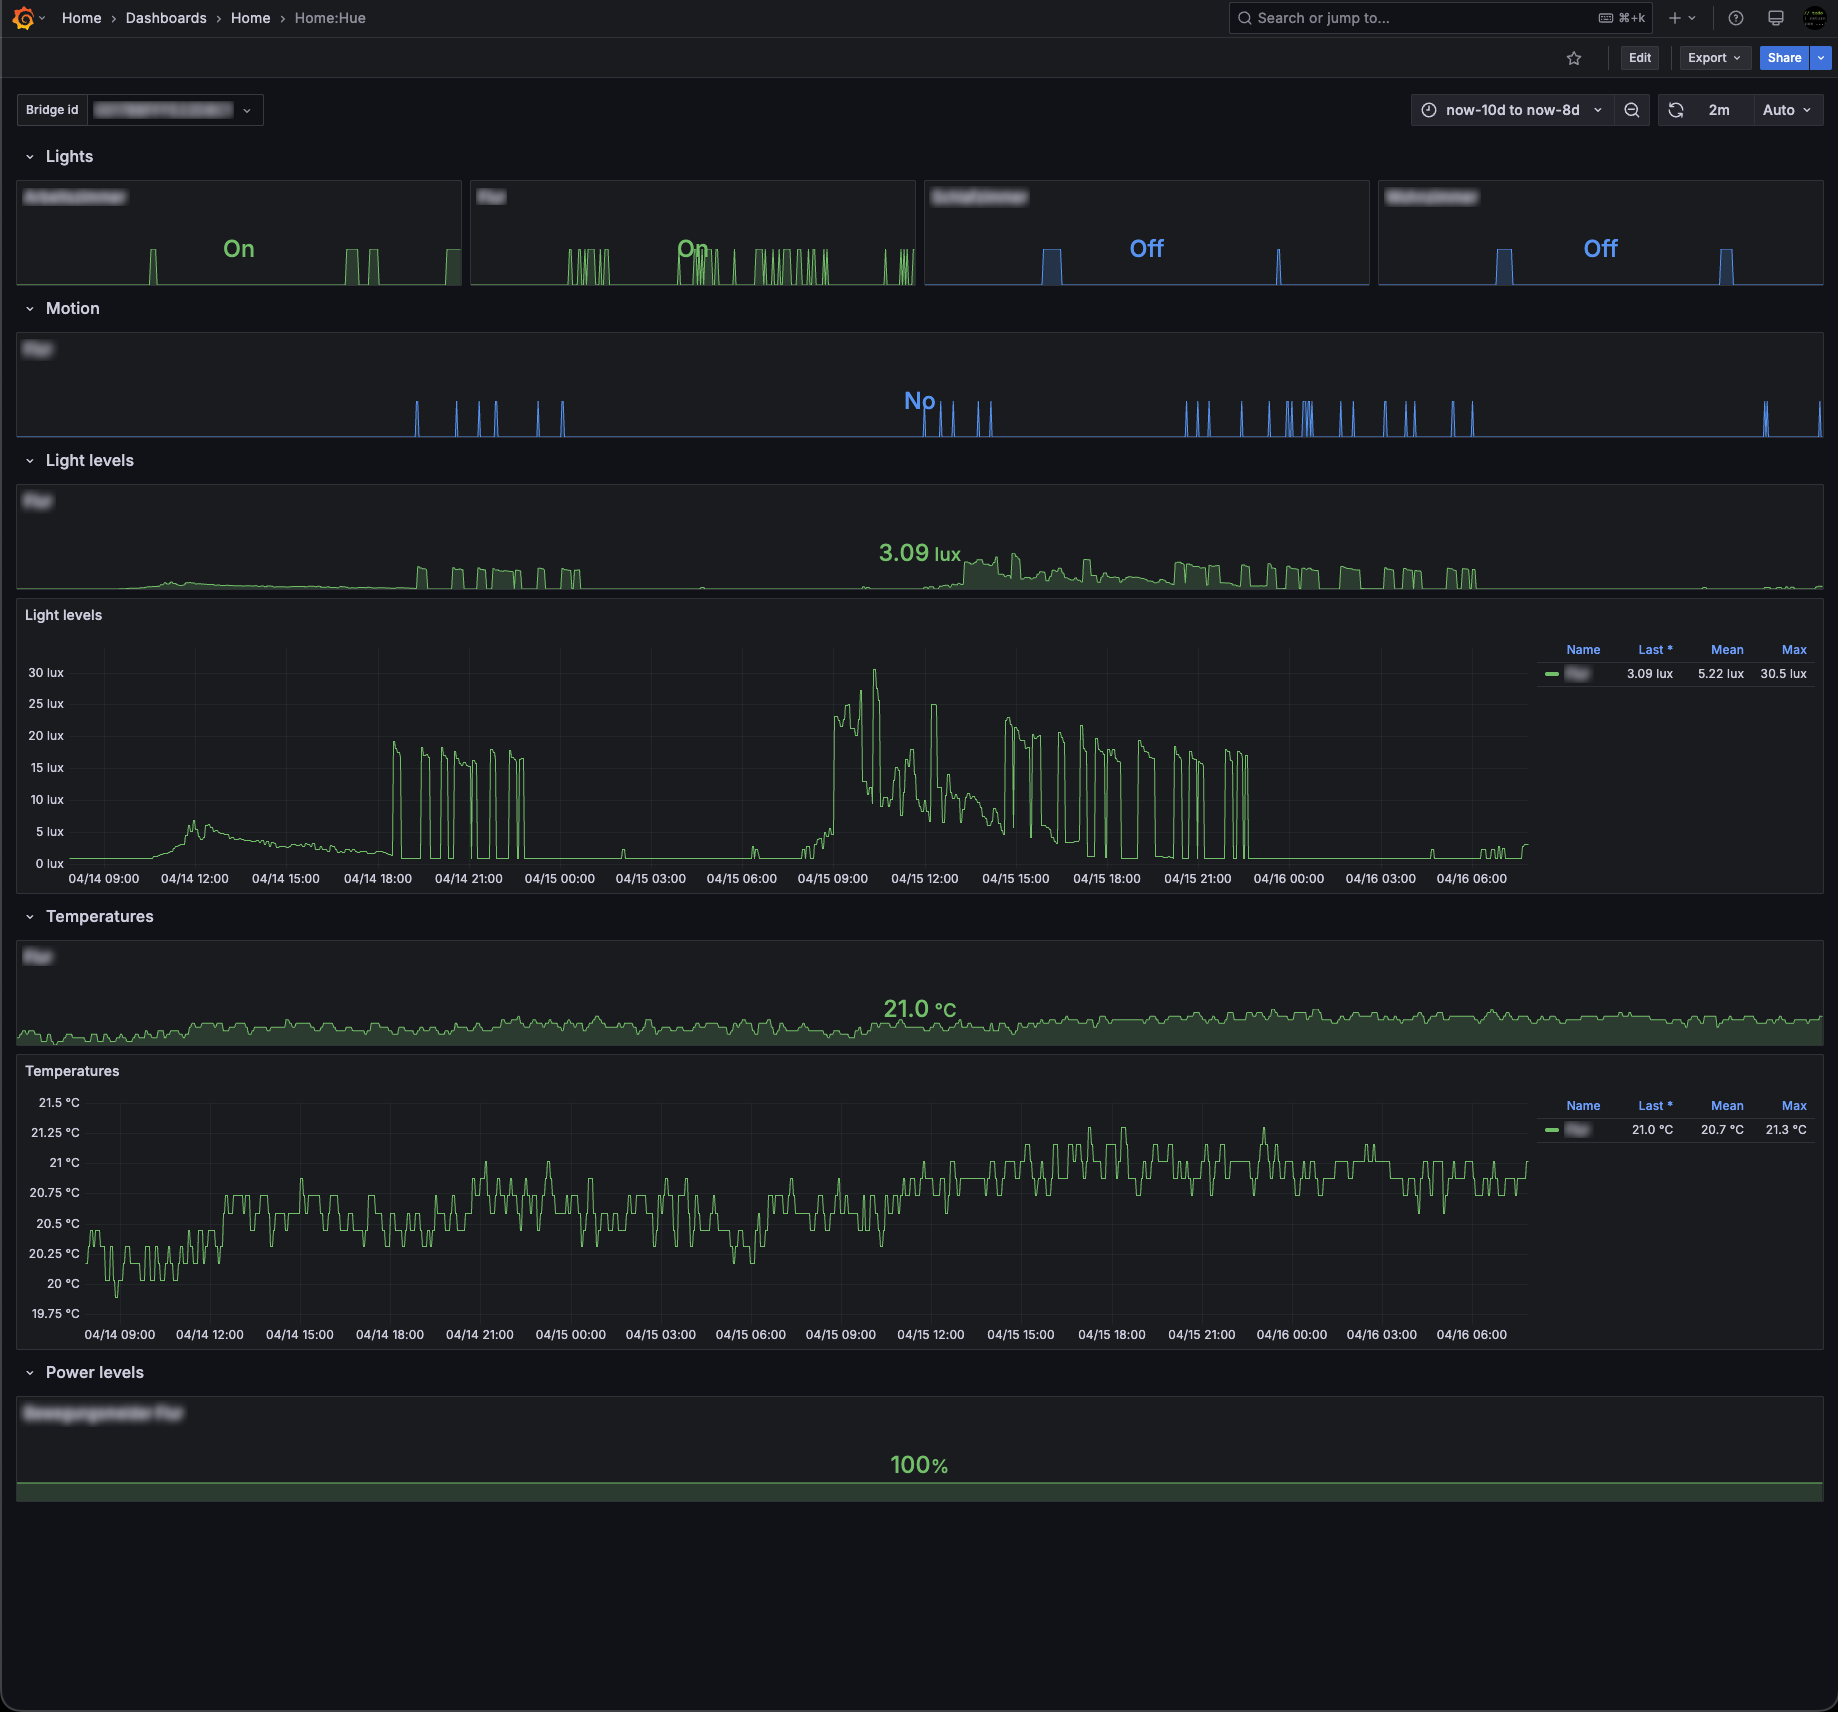Open the time range picker now-10d to now-8d

click(1512, 110)
